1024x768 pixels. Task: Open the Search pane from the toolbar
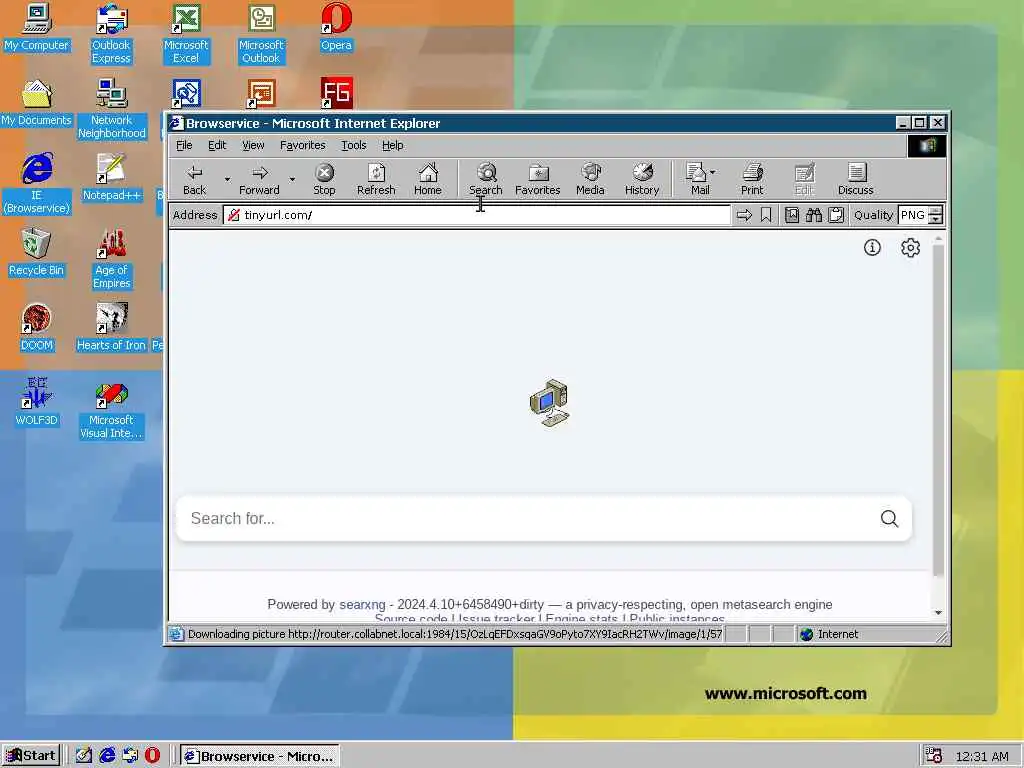click(486, 179)
